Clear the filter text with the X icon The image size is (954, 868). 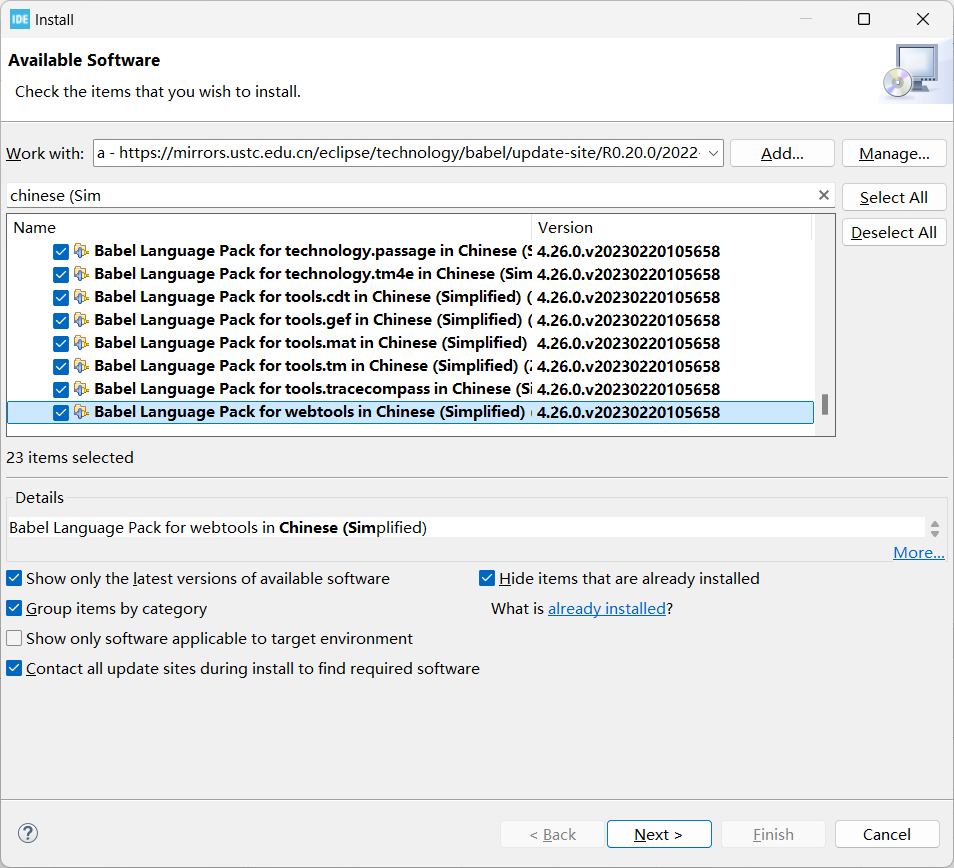coord(824,195)
